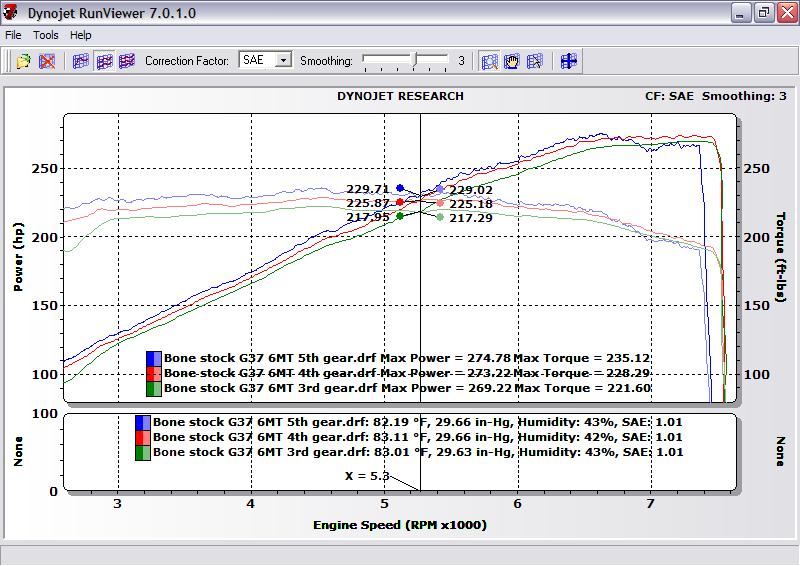This screenshot has height=566, width=800.
Task: Click the 225.18 torque readout value
Action: pos(471,204)
